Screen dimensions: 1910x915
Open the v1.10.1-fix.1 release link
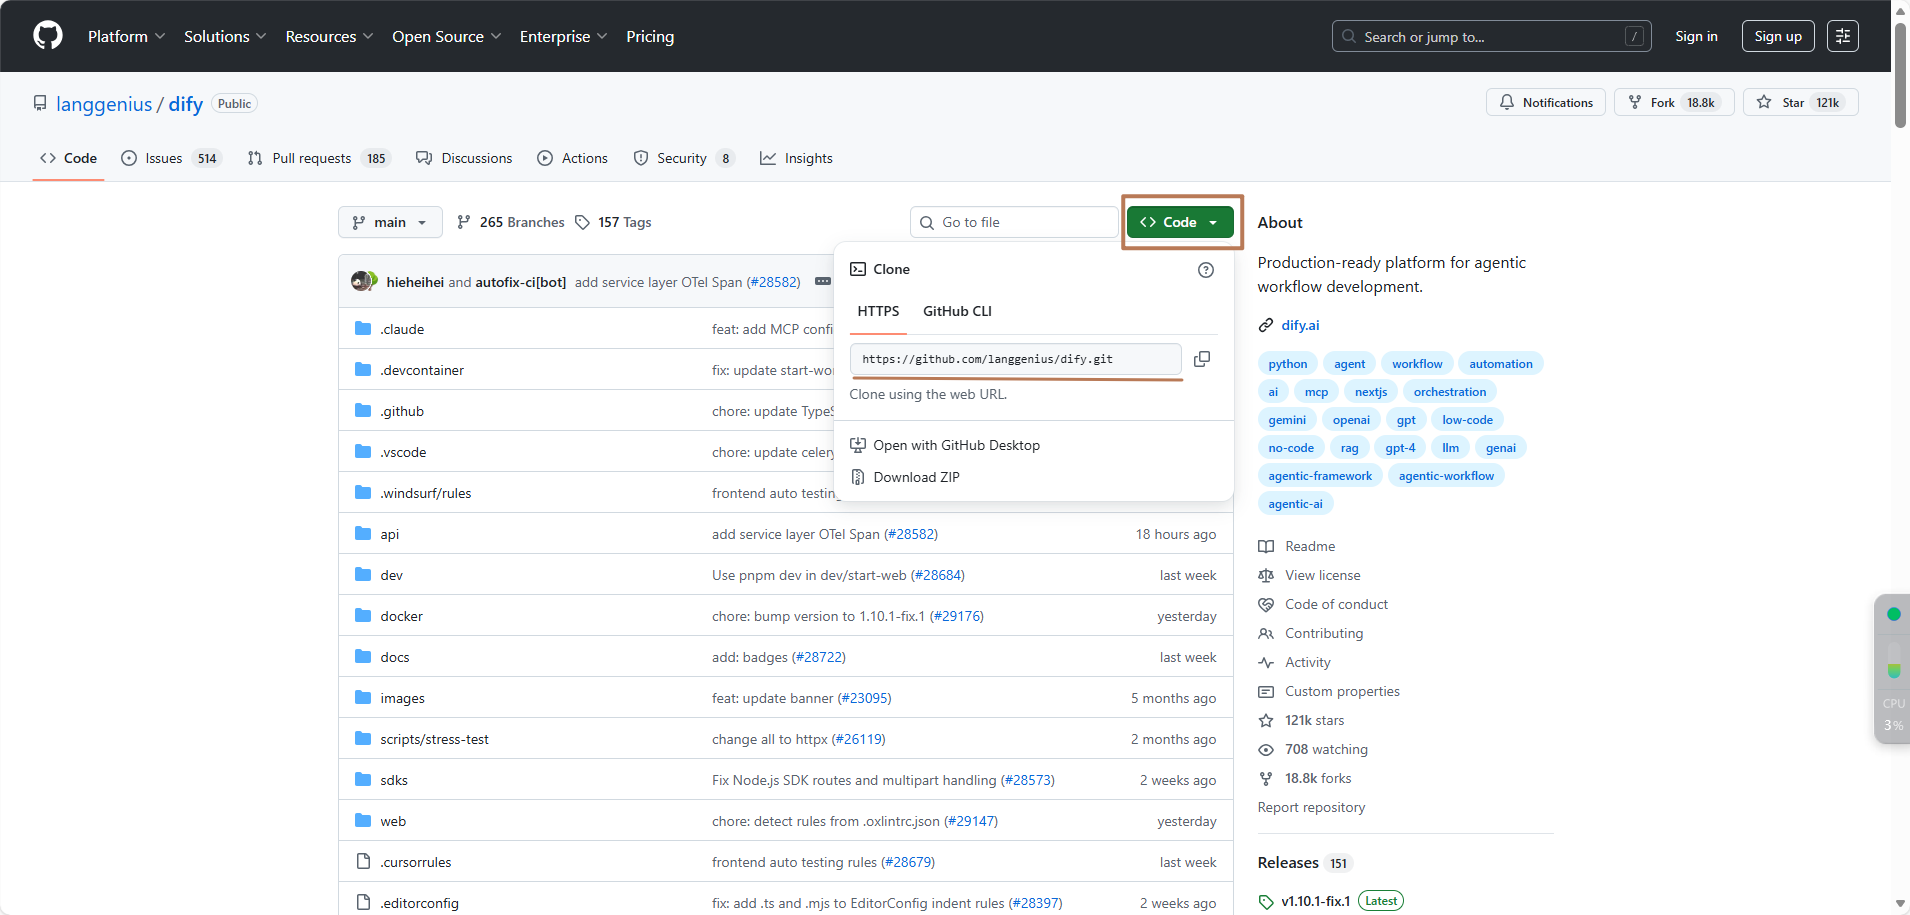(1316, 901)
